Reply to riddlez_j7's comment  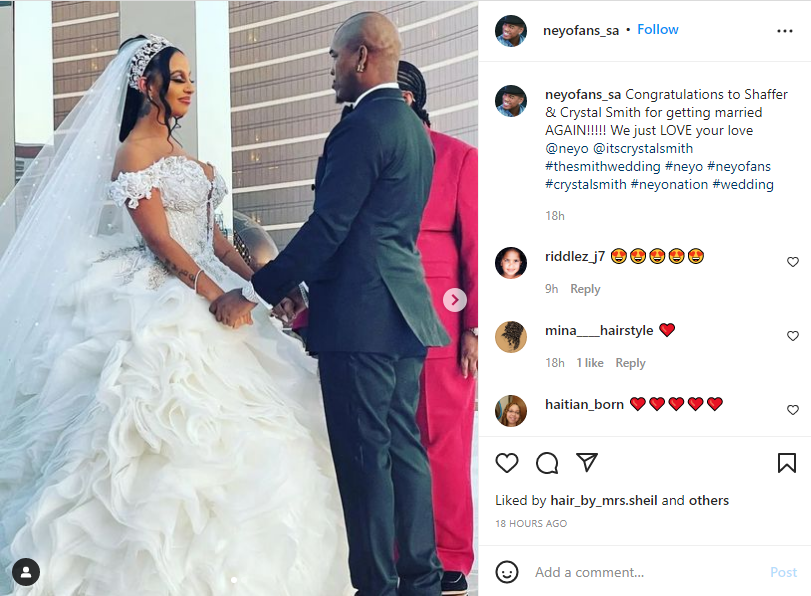coord(585,289)
